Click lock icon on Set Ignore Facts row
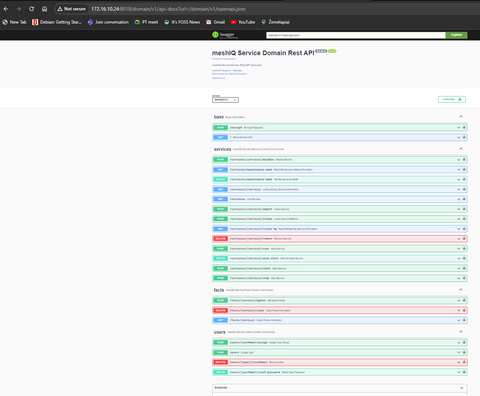 464,300
